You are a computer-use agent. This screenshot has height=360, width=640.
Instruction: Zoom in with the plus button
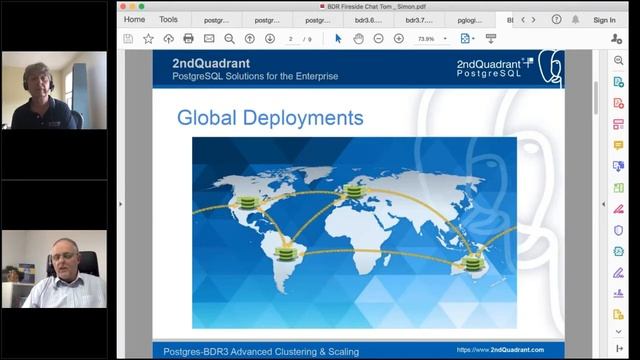click(x=399, y=39)
